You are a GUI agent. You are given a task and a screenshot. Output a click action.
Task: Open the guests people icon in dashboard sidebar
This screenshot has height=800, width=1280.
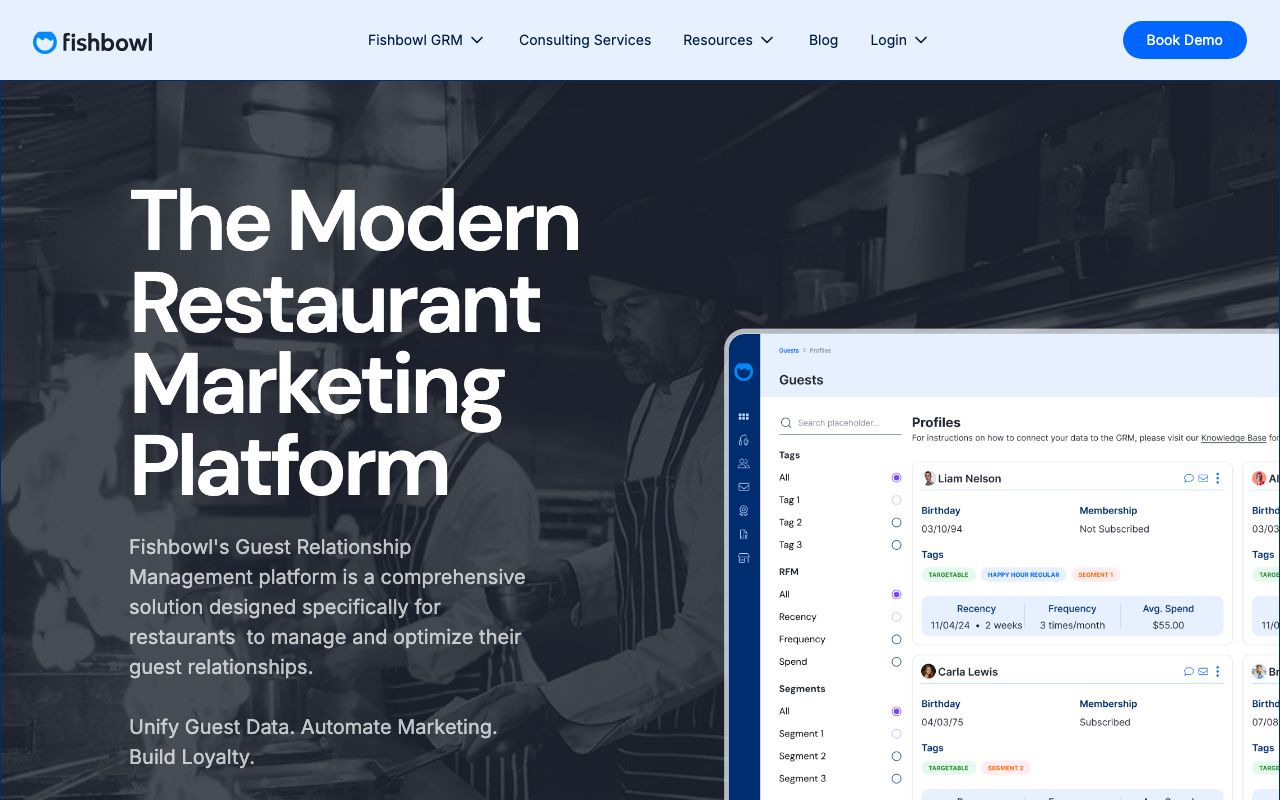744,464
